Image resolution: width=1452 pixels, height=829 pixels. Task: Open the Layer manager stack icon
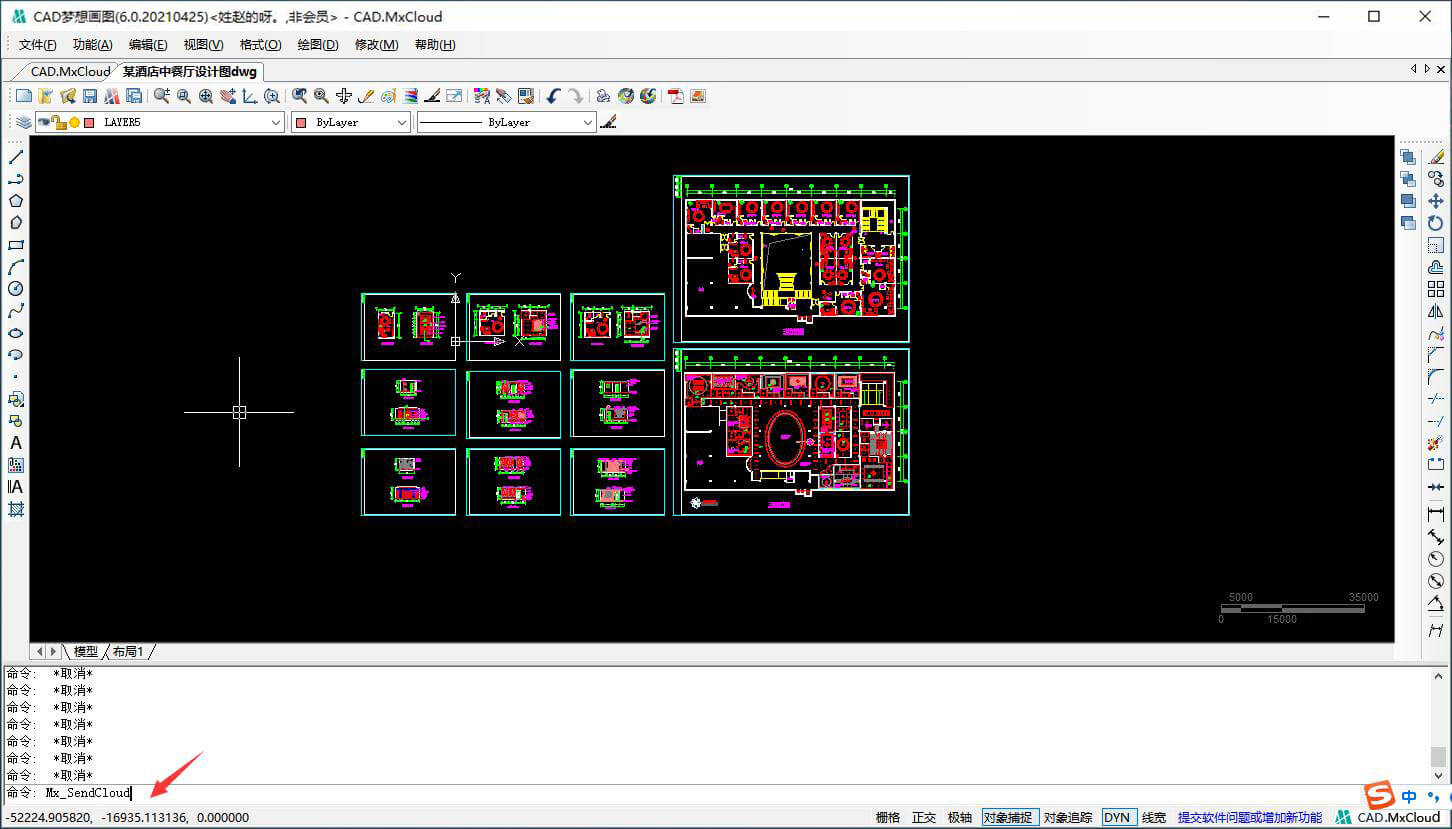tap(24, 122)
